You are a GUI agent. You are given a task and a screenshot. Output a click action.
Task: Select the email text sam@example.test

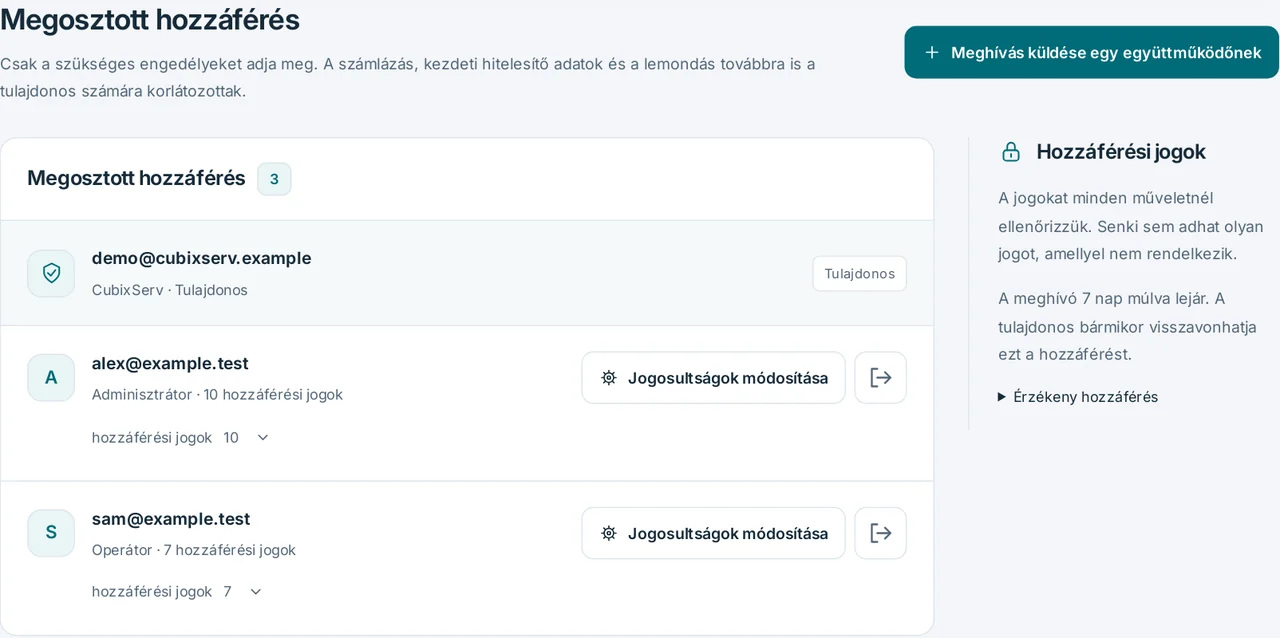pyautogui.click(x=171, y=519)
